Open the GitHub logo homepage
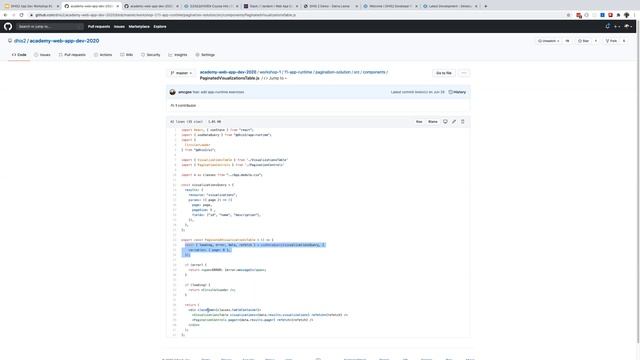 [8, 27]
